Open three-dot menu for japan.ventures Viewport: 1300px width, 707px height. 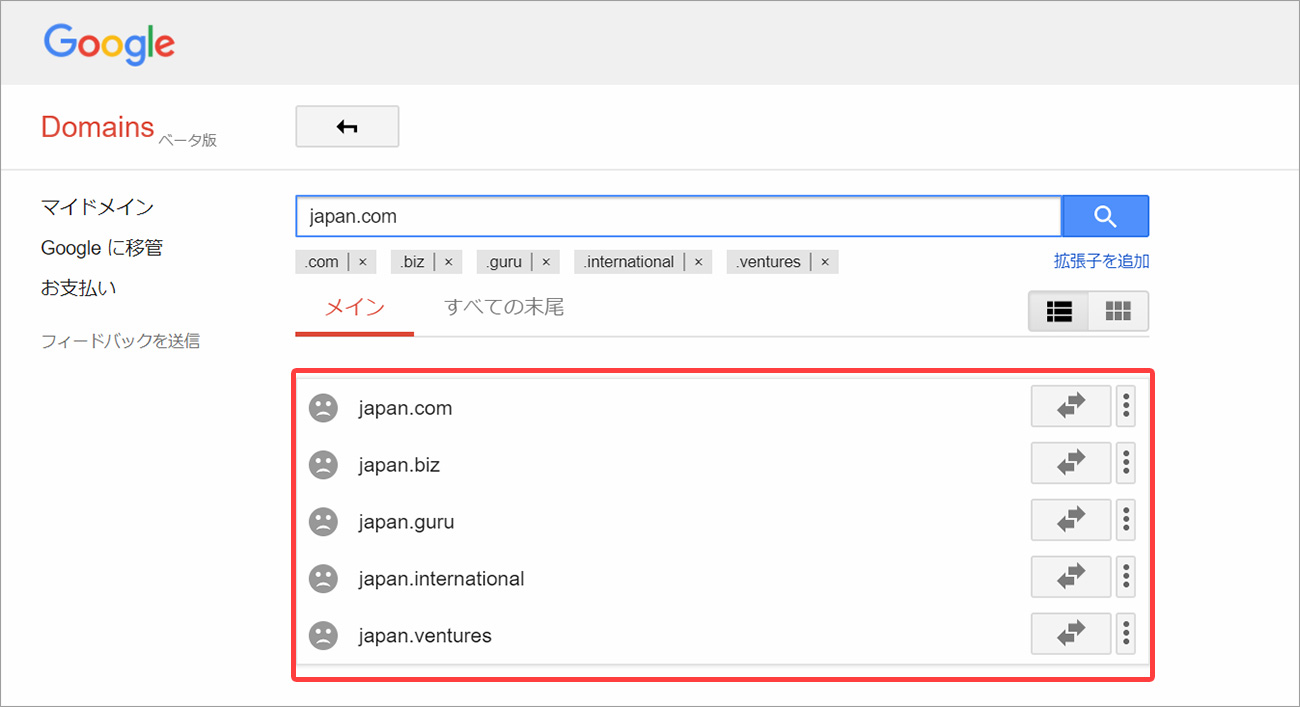pos(1126,633)
